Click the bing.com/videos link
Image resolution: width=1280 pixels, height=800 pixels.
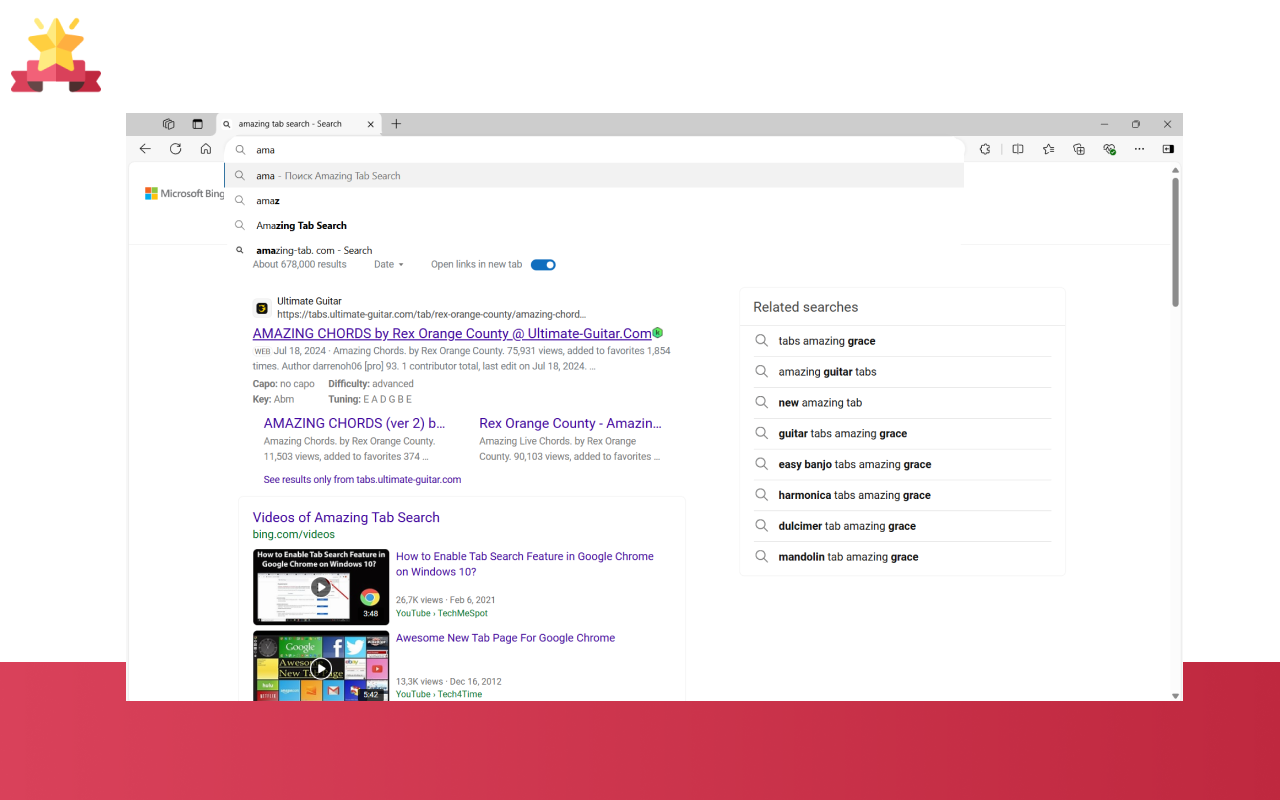click(294, 535)
